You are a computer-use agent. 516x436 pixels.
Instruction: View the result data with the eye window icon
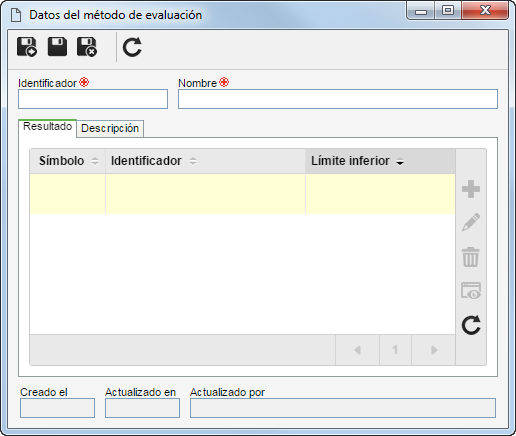471,290
